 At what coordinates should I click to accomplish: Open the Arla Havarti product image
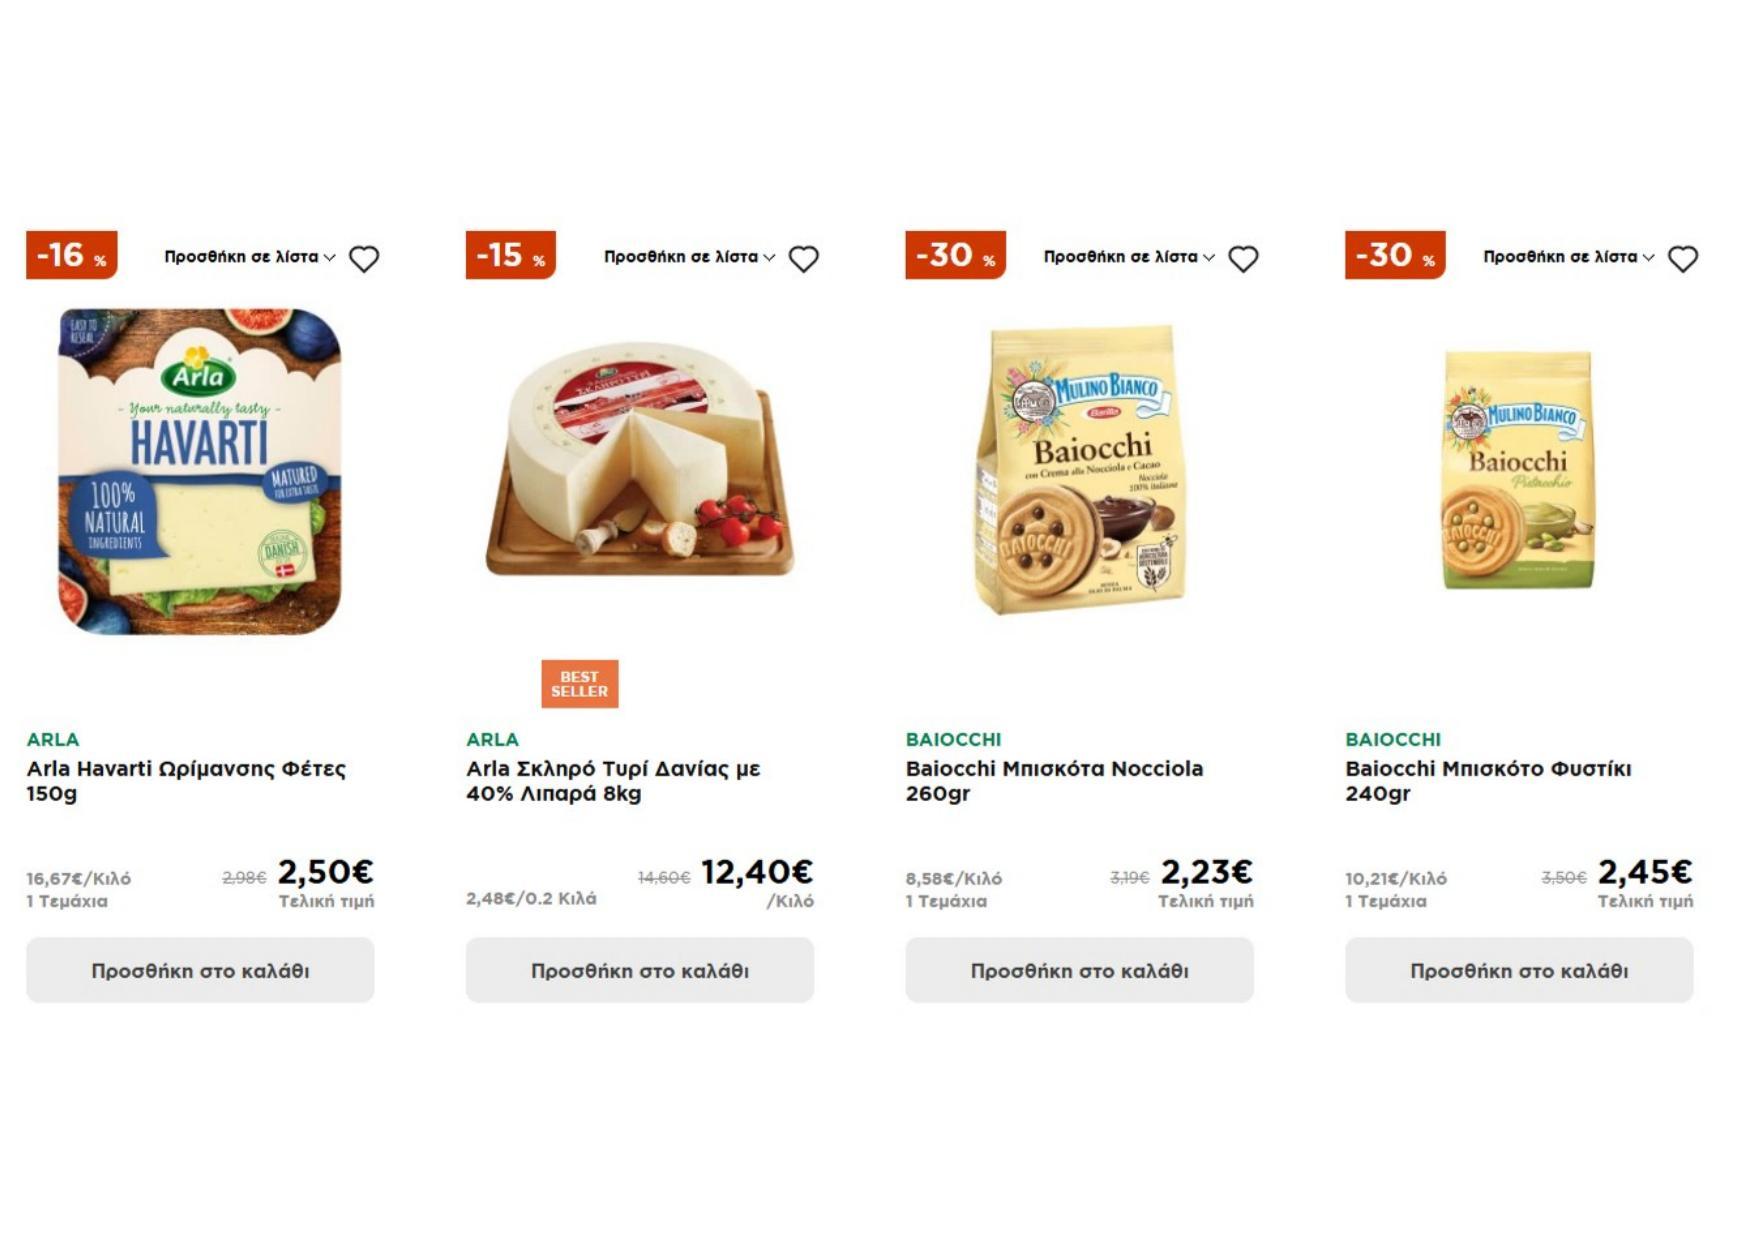[200, 471]
